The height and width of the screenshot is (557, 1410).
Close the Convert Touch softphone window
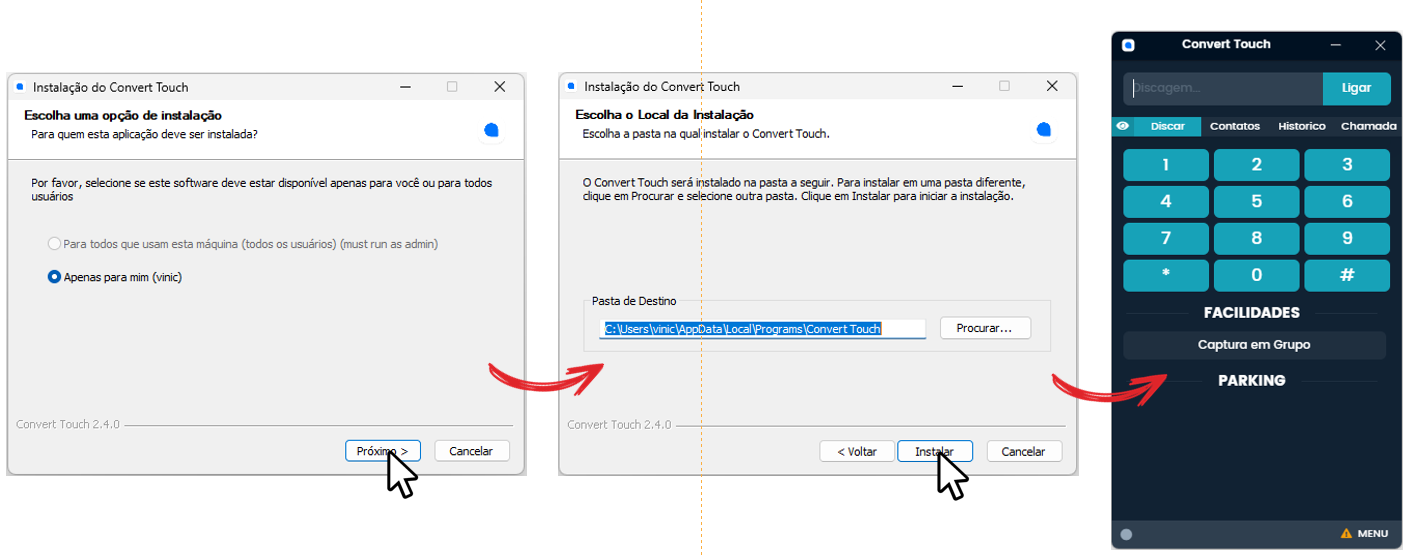1380,45
